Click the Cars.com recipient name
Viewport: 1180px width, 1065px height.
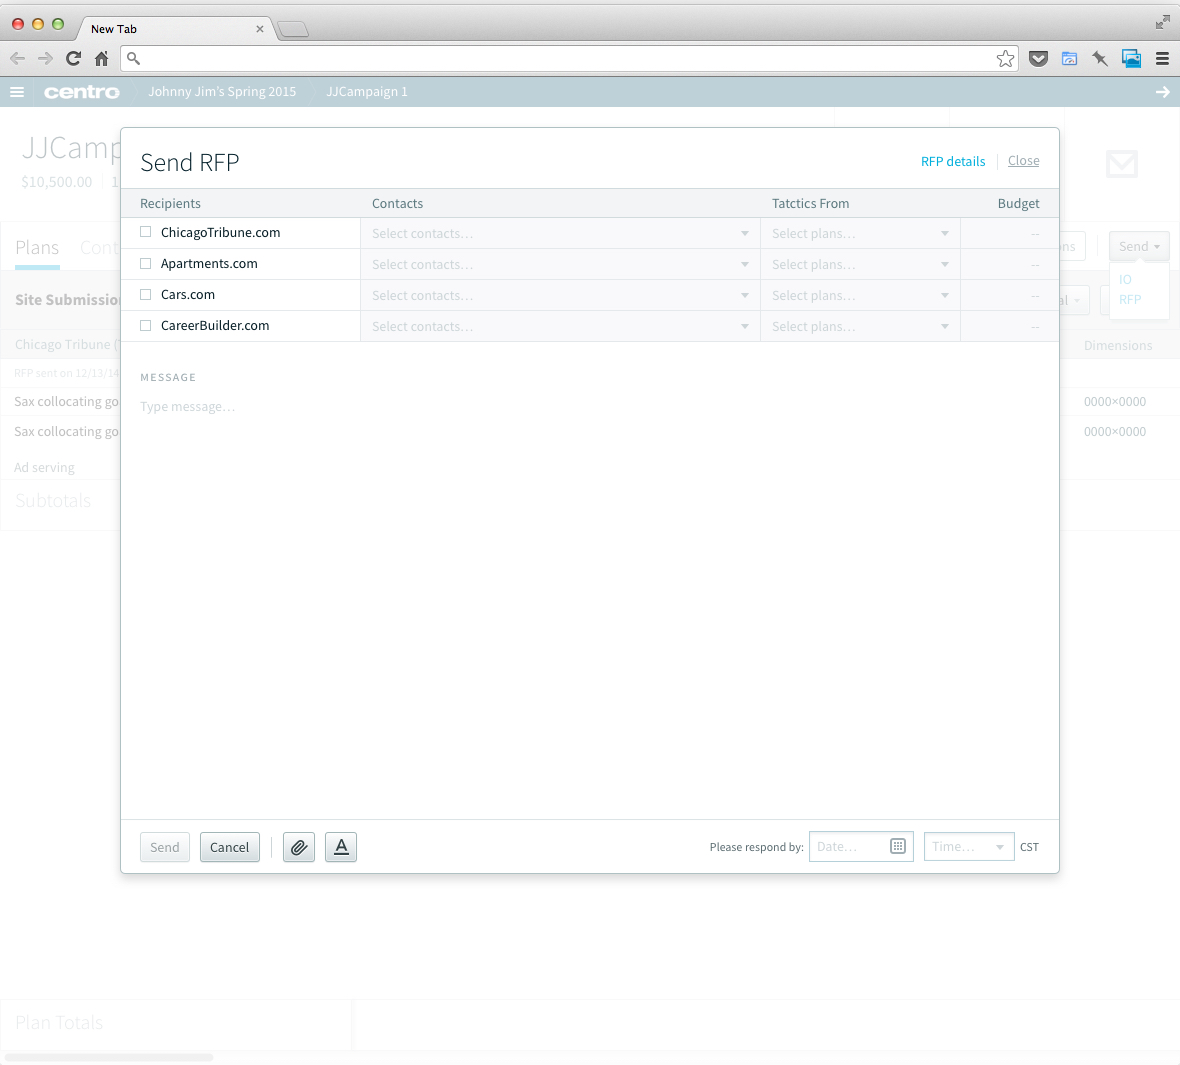click(188, 294)
